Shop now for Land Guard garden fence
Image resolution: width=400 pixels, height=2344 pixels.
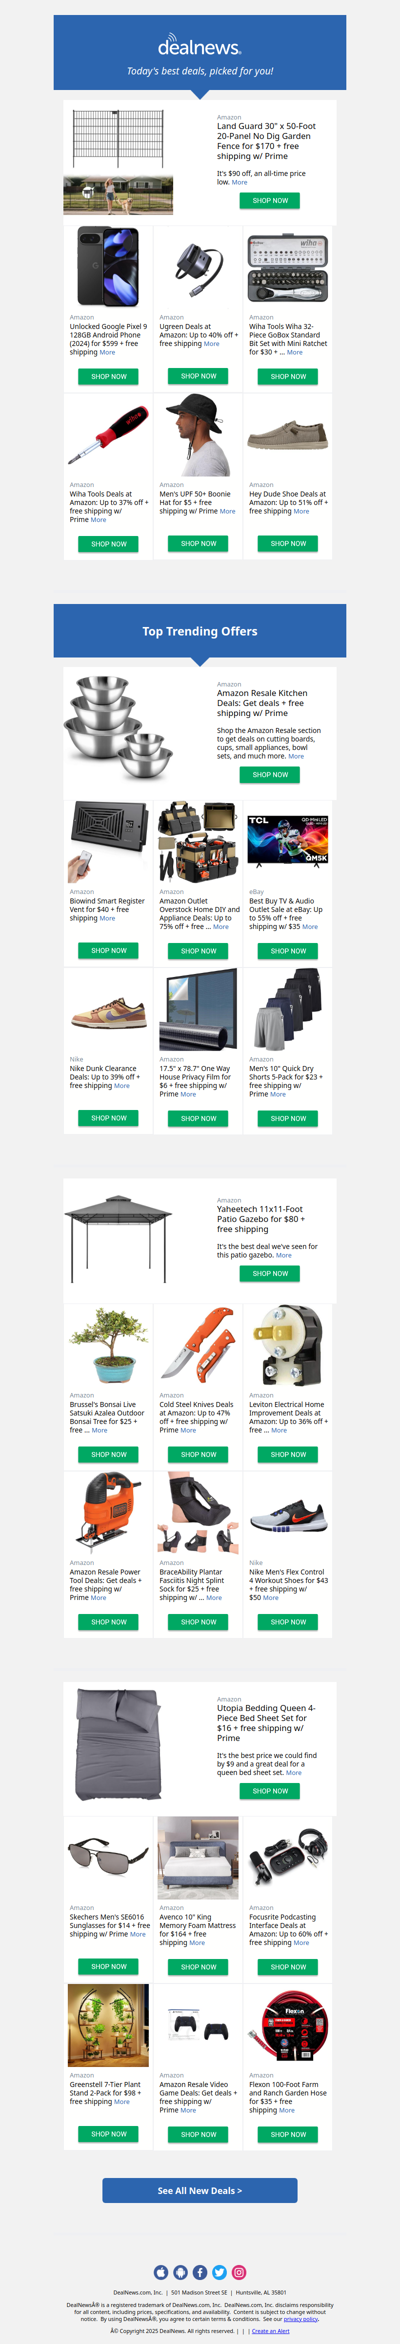point(270,200)
